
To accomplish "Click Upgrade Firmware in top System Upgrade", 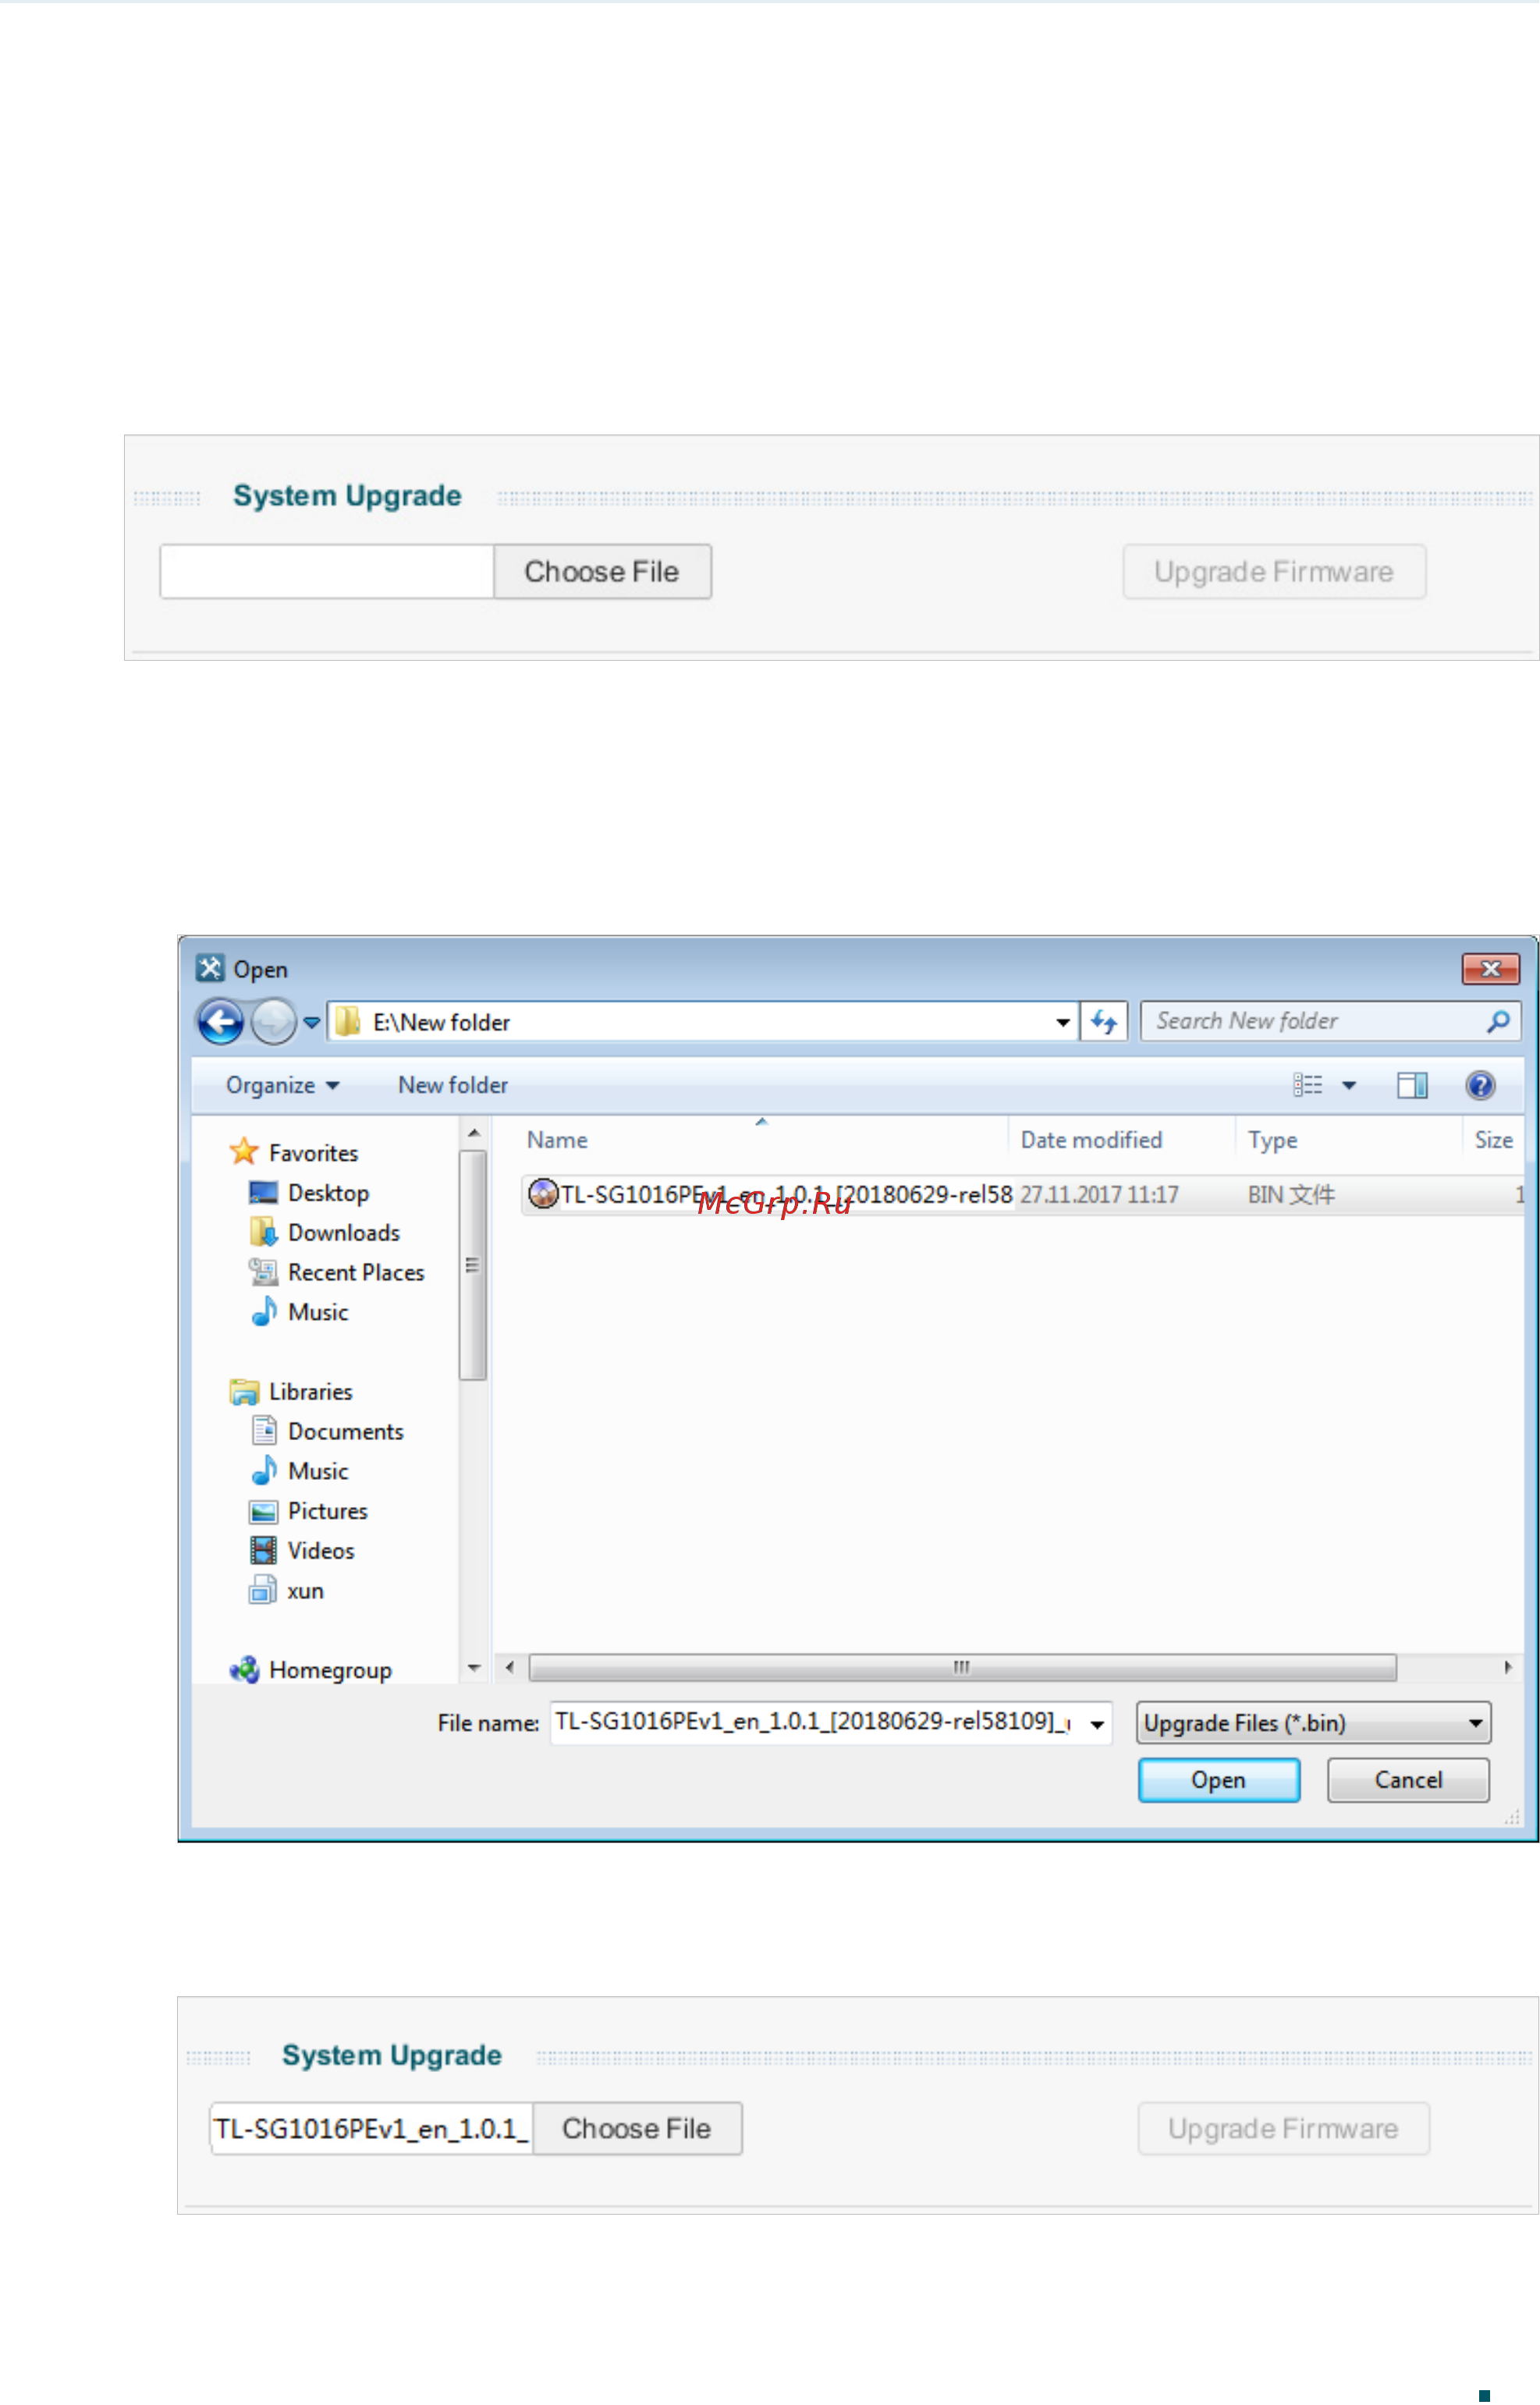I will [x=1274, y=572].
